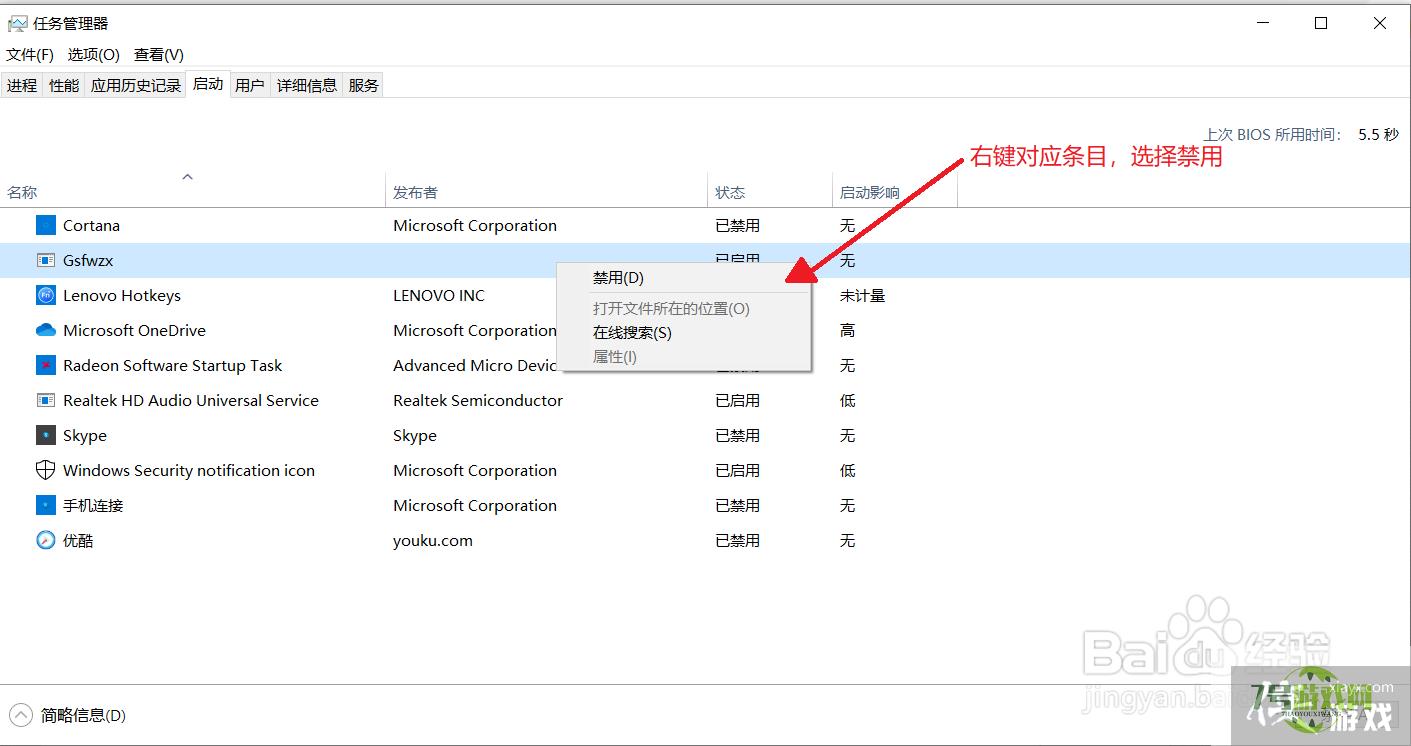1411x746 pixels.
Task: Click the Skype startup icon
Action: [x=45, y=435]
